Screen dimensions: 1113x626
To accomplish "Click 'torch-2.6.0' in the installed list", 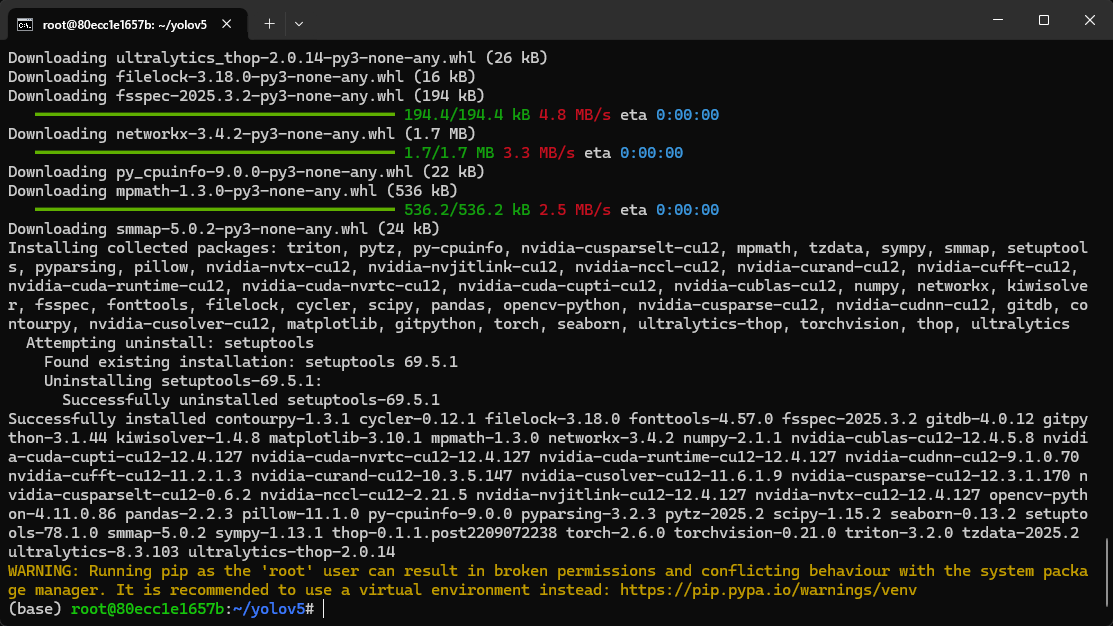I will click(x=615, y=533).
